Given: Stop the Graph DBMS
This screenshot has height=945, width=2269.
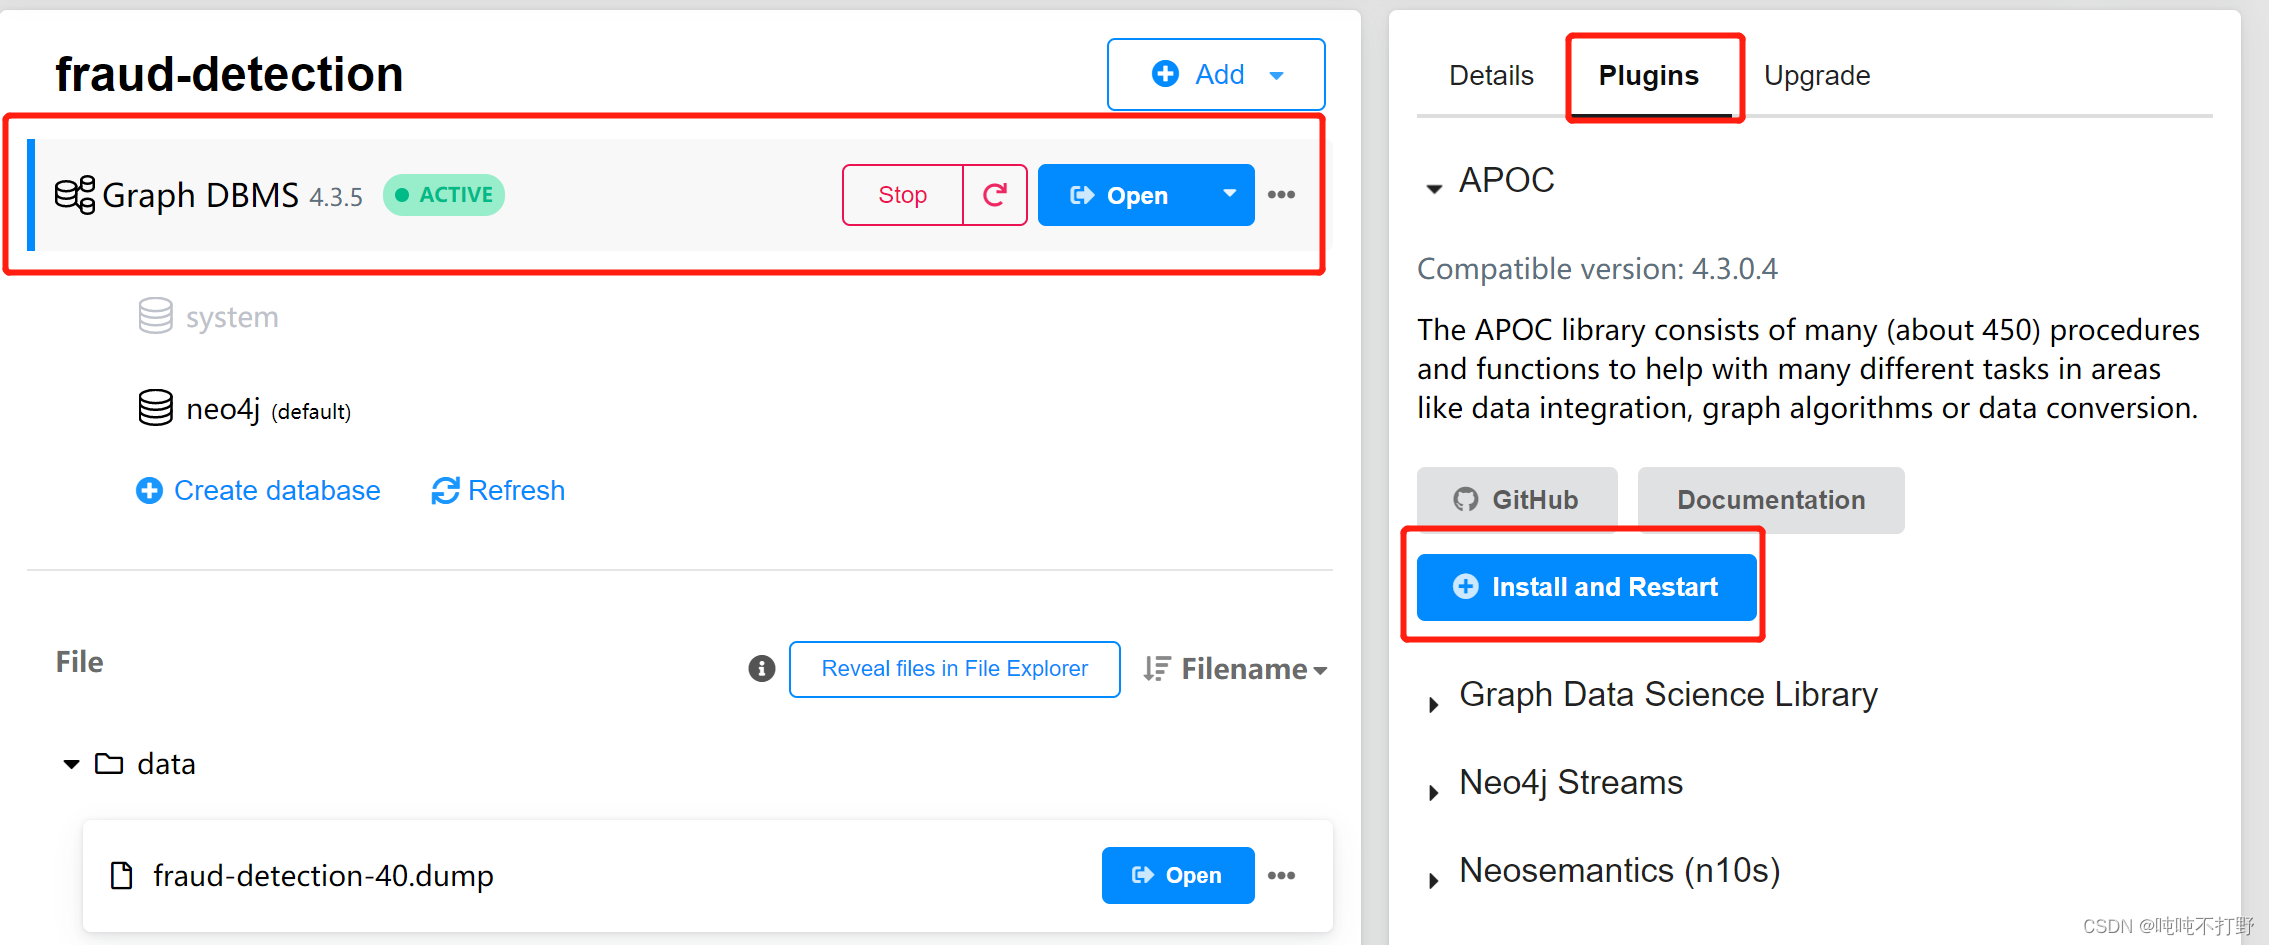Looking at the screenshot, I should tap(903, 195).
